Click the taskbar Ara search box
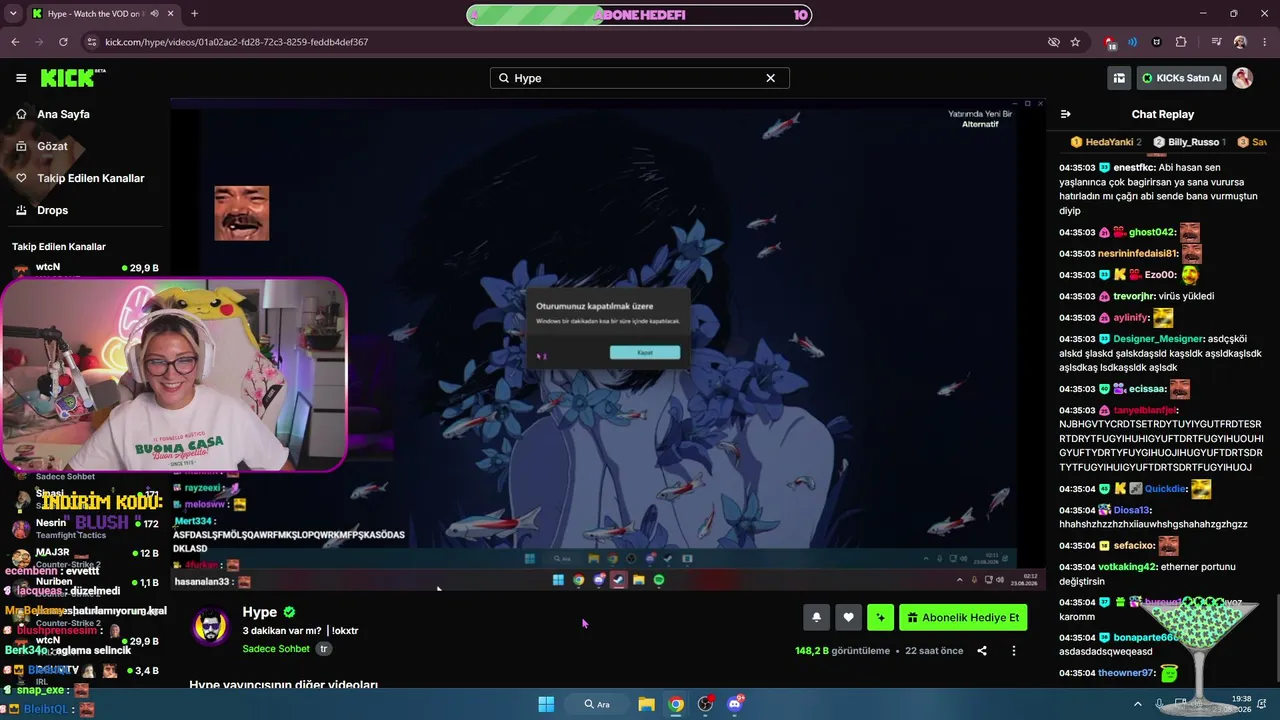1280x720 pixels. tap(598, 704)
